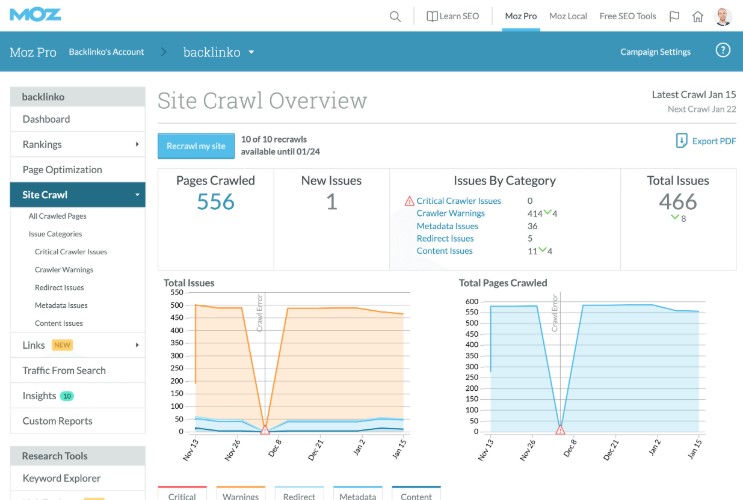The image size is (743, 500).
Task: Open Insights in the sidebar
Action: (78, 396)
